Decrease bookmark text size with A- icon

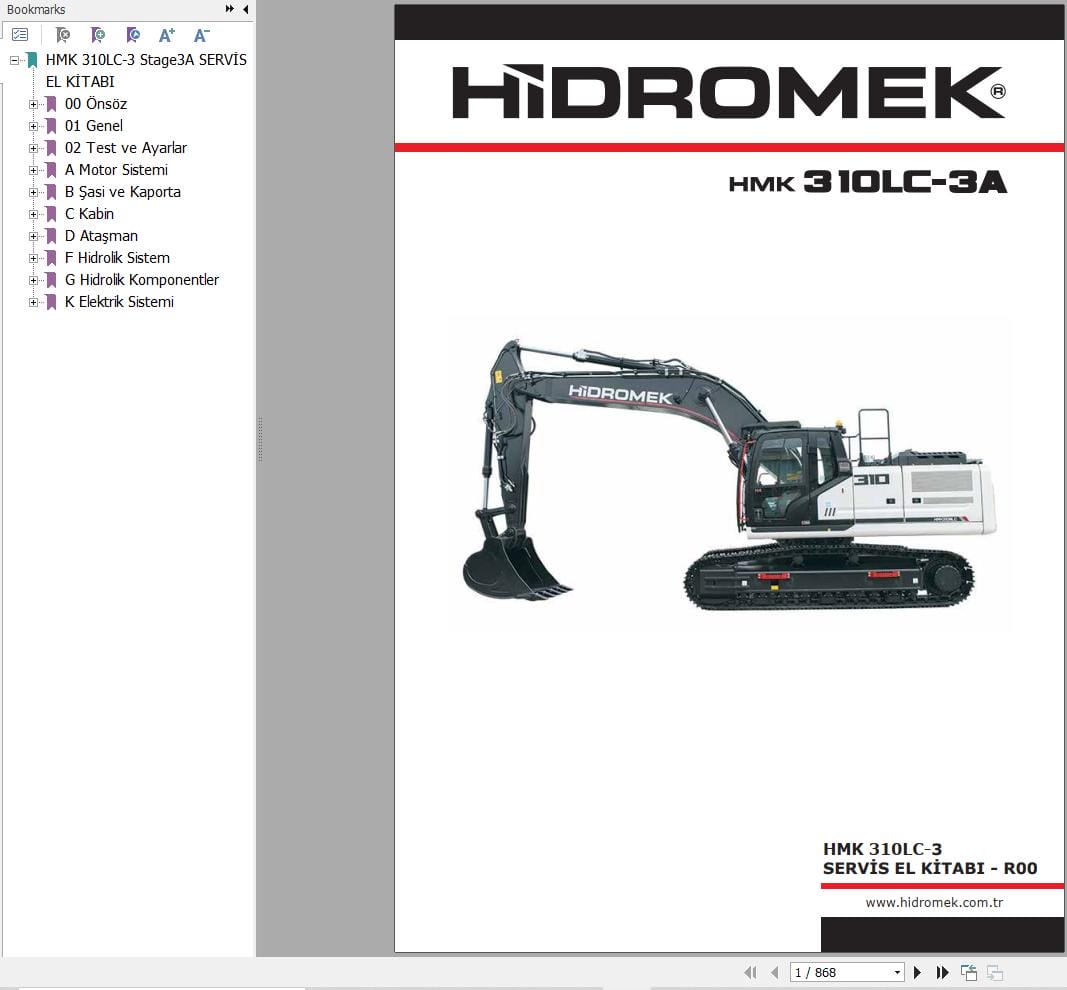(201, 35)
